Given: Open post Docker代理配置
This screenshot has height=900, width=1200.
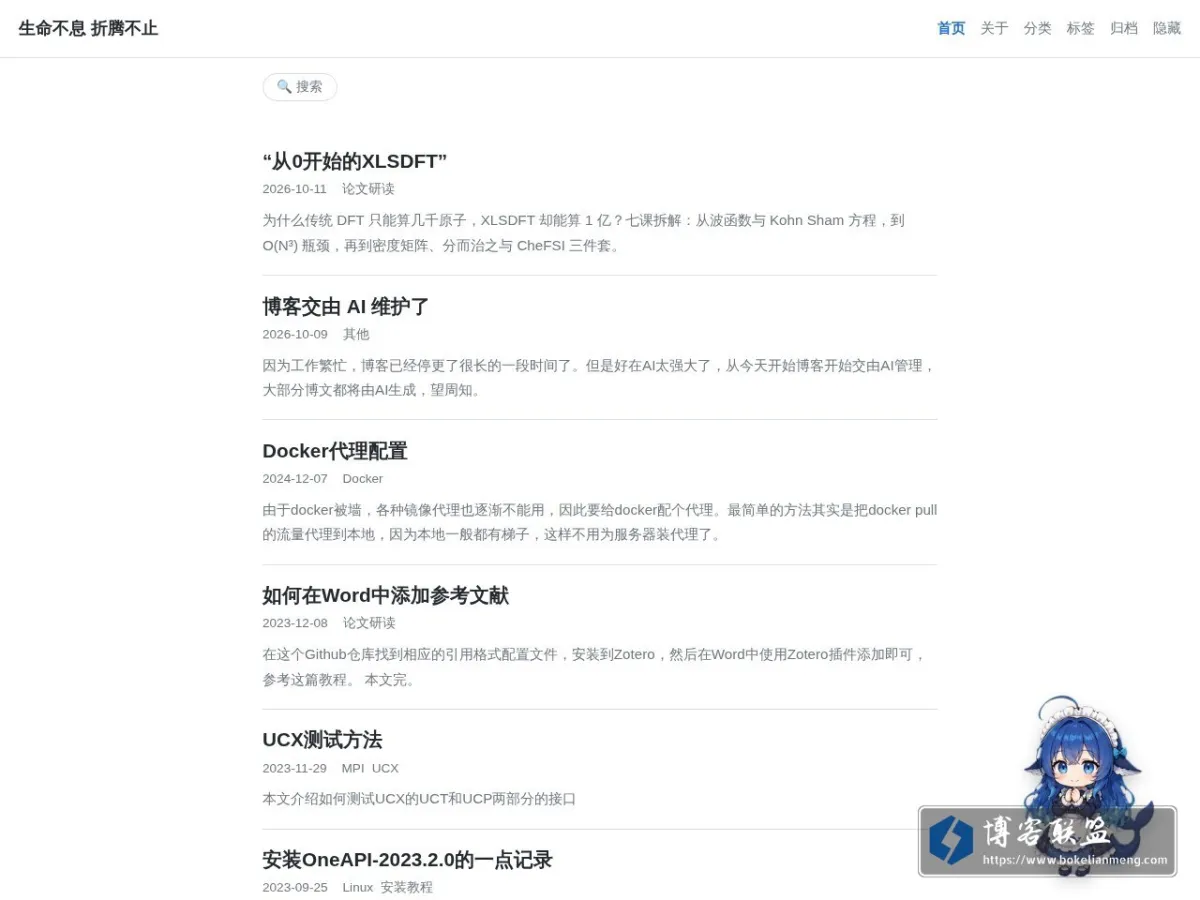Looking at the screenshot, I should point(335,451).
